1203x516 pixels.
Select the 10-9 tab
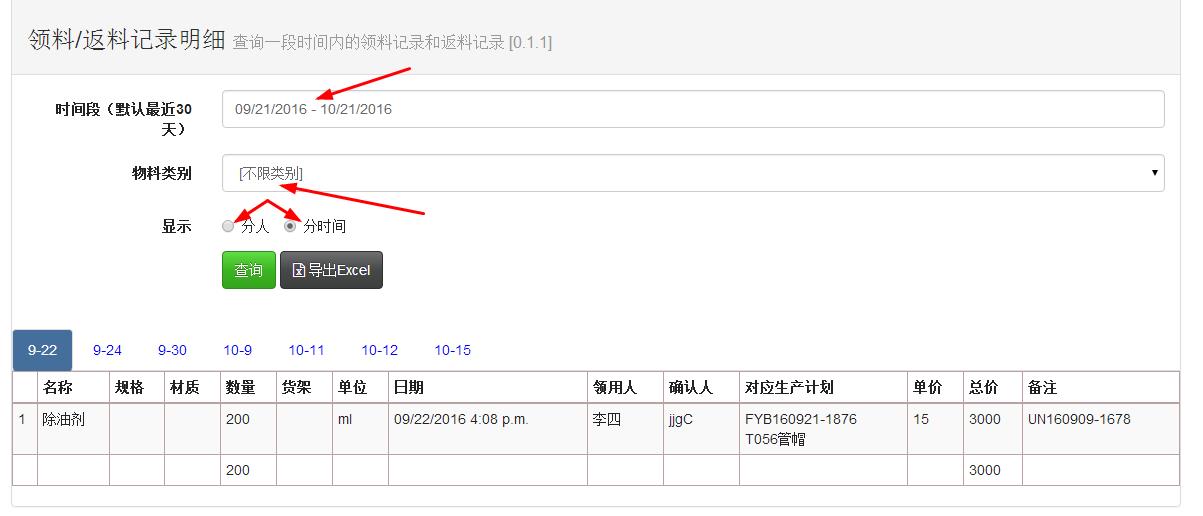point(238,350)
